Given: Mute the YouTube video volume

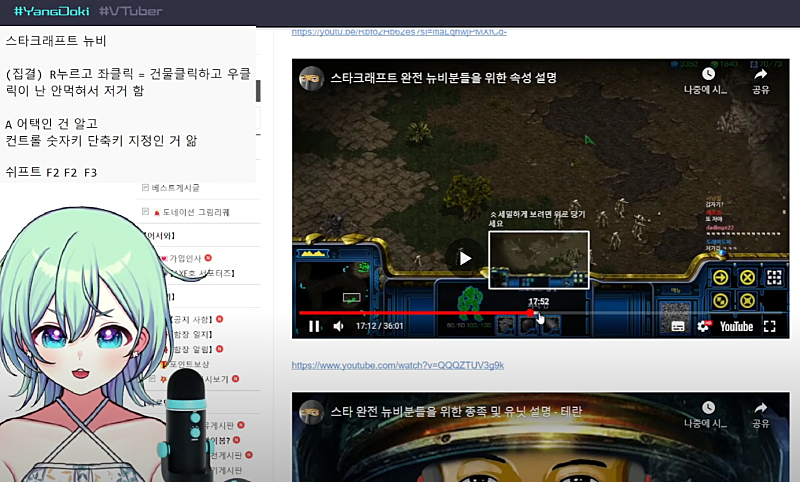Looking at the screenshot, I should pos(338,326).
